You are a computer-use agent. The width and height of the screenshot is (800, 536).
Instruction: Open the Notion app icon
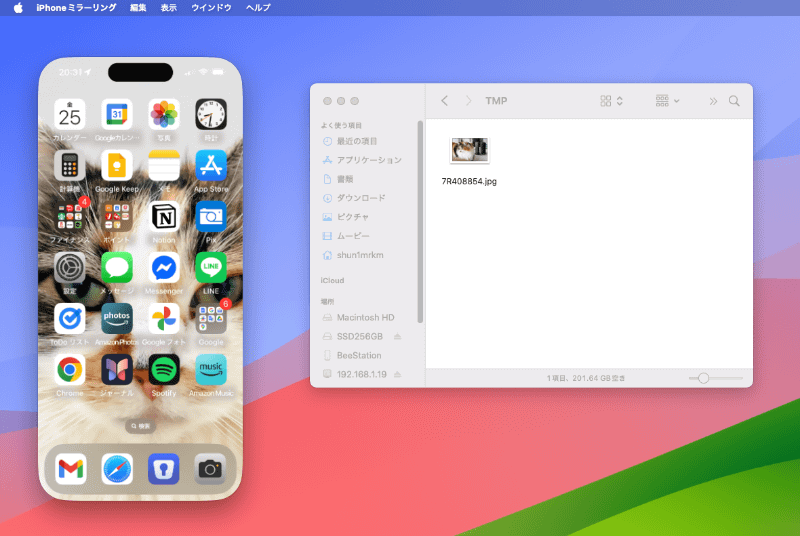(164, 217)
